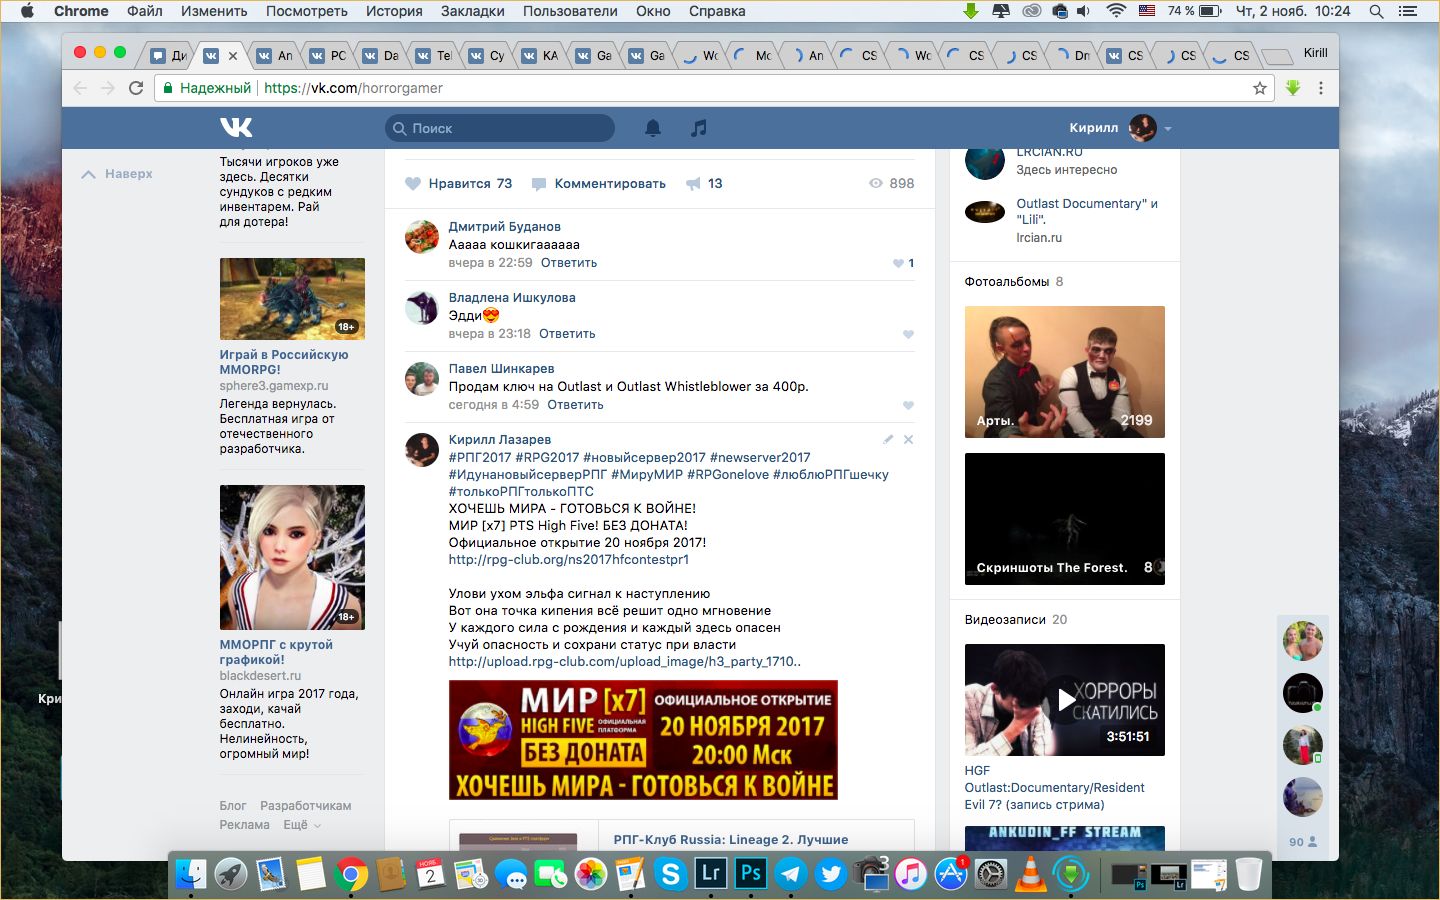Viewport: 1440px width, 900px height.
Task: Click Ответить under Дмитрий Буданов's comment
Action: point(569,263)
